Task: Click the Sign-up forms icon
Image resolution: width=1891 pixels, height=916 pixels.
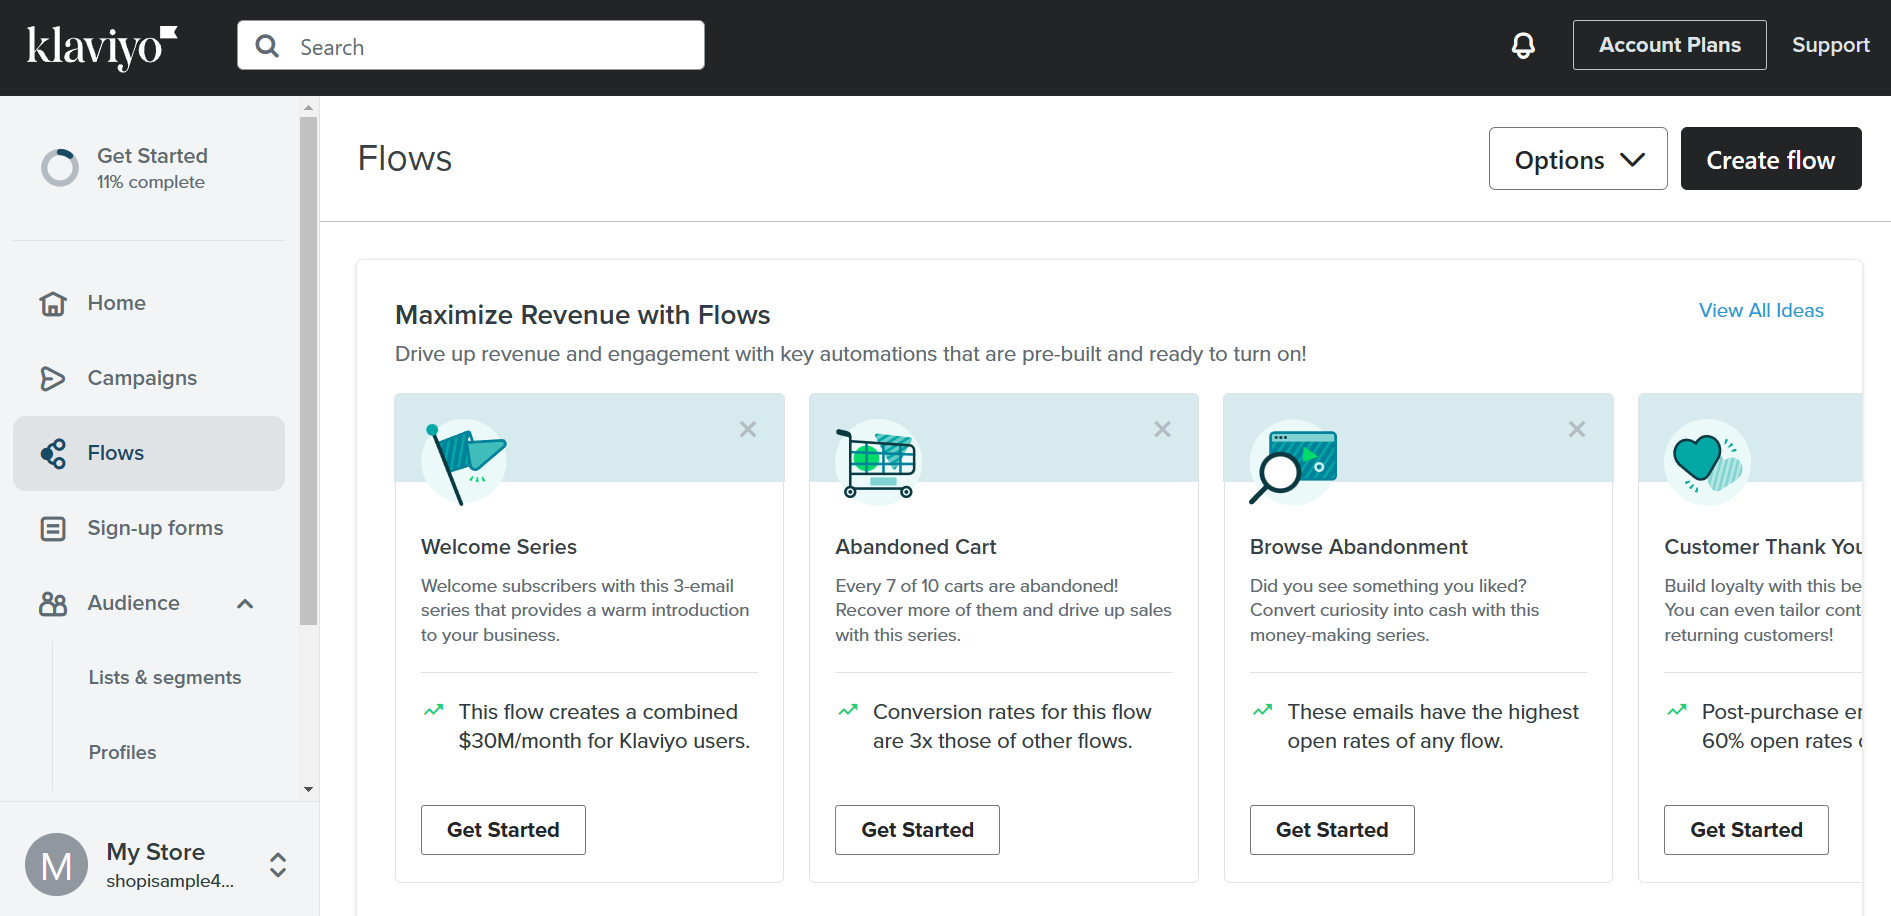Action: click(x=53, y=528)
